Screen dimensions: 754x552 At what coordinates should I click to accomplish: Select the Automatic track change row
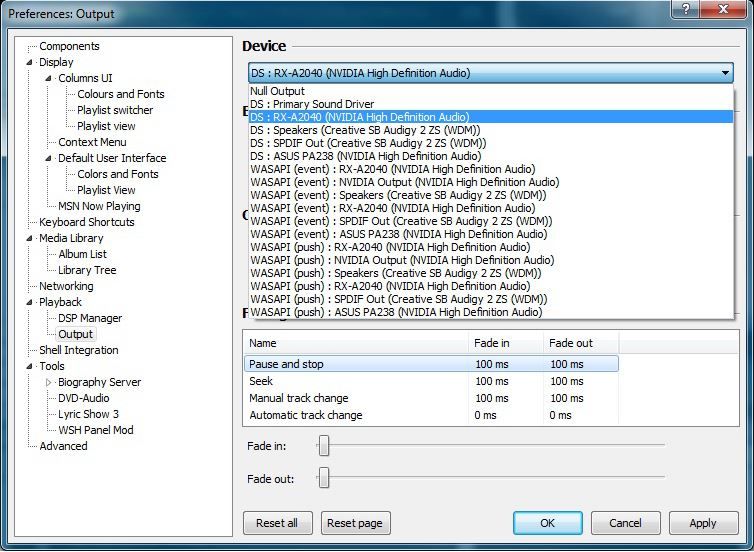point(431,415)
